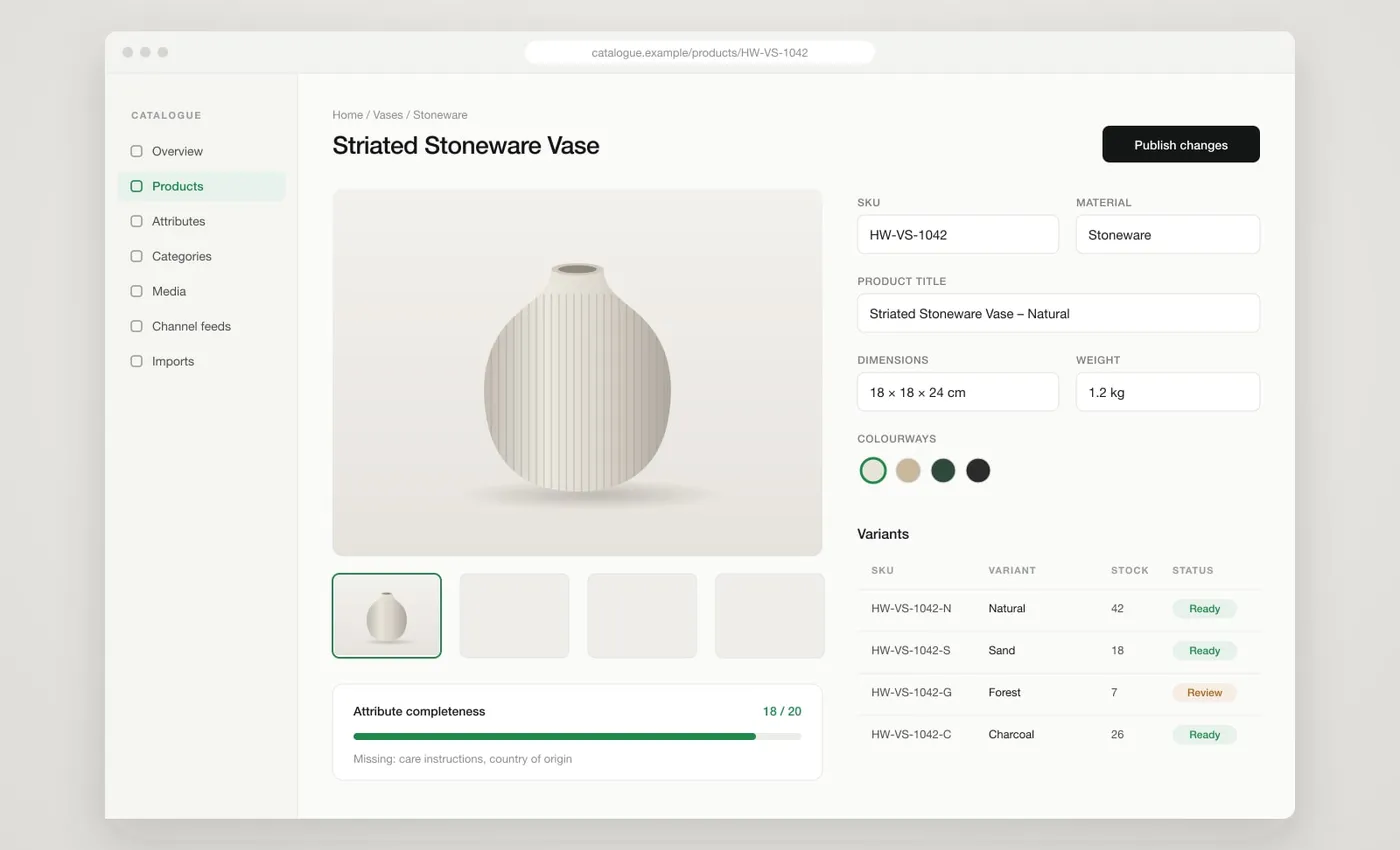Open Channel feeds page
The height and width of the screenshot is (850, 1400).
point(201,326)
